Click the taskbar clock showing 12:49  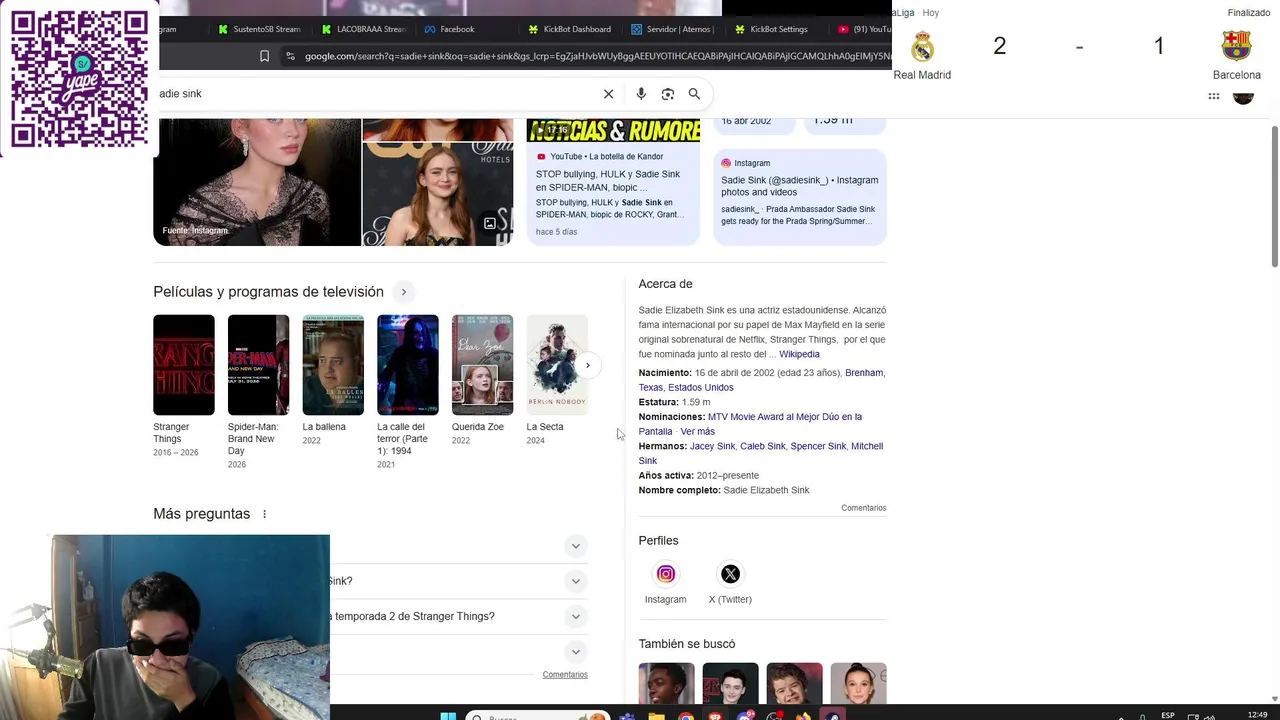click(x=1258, y=714)
